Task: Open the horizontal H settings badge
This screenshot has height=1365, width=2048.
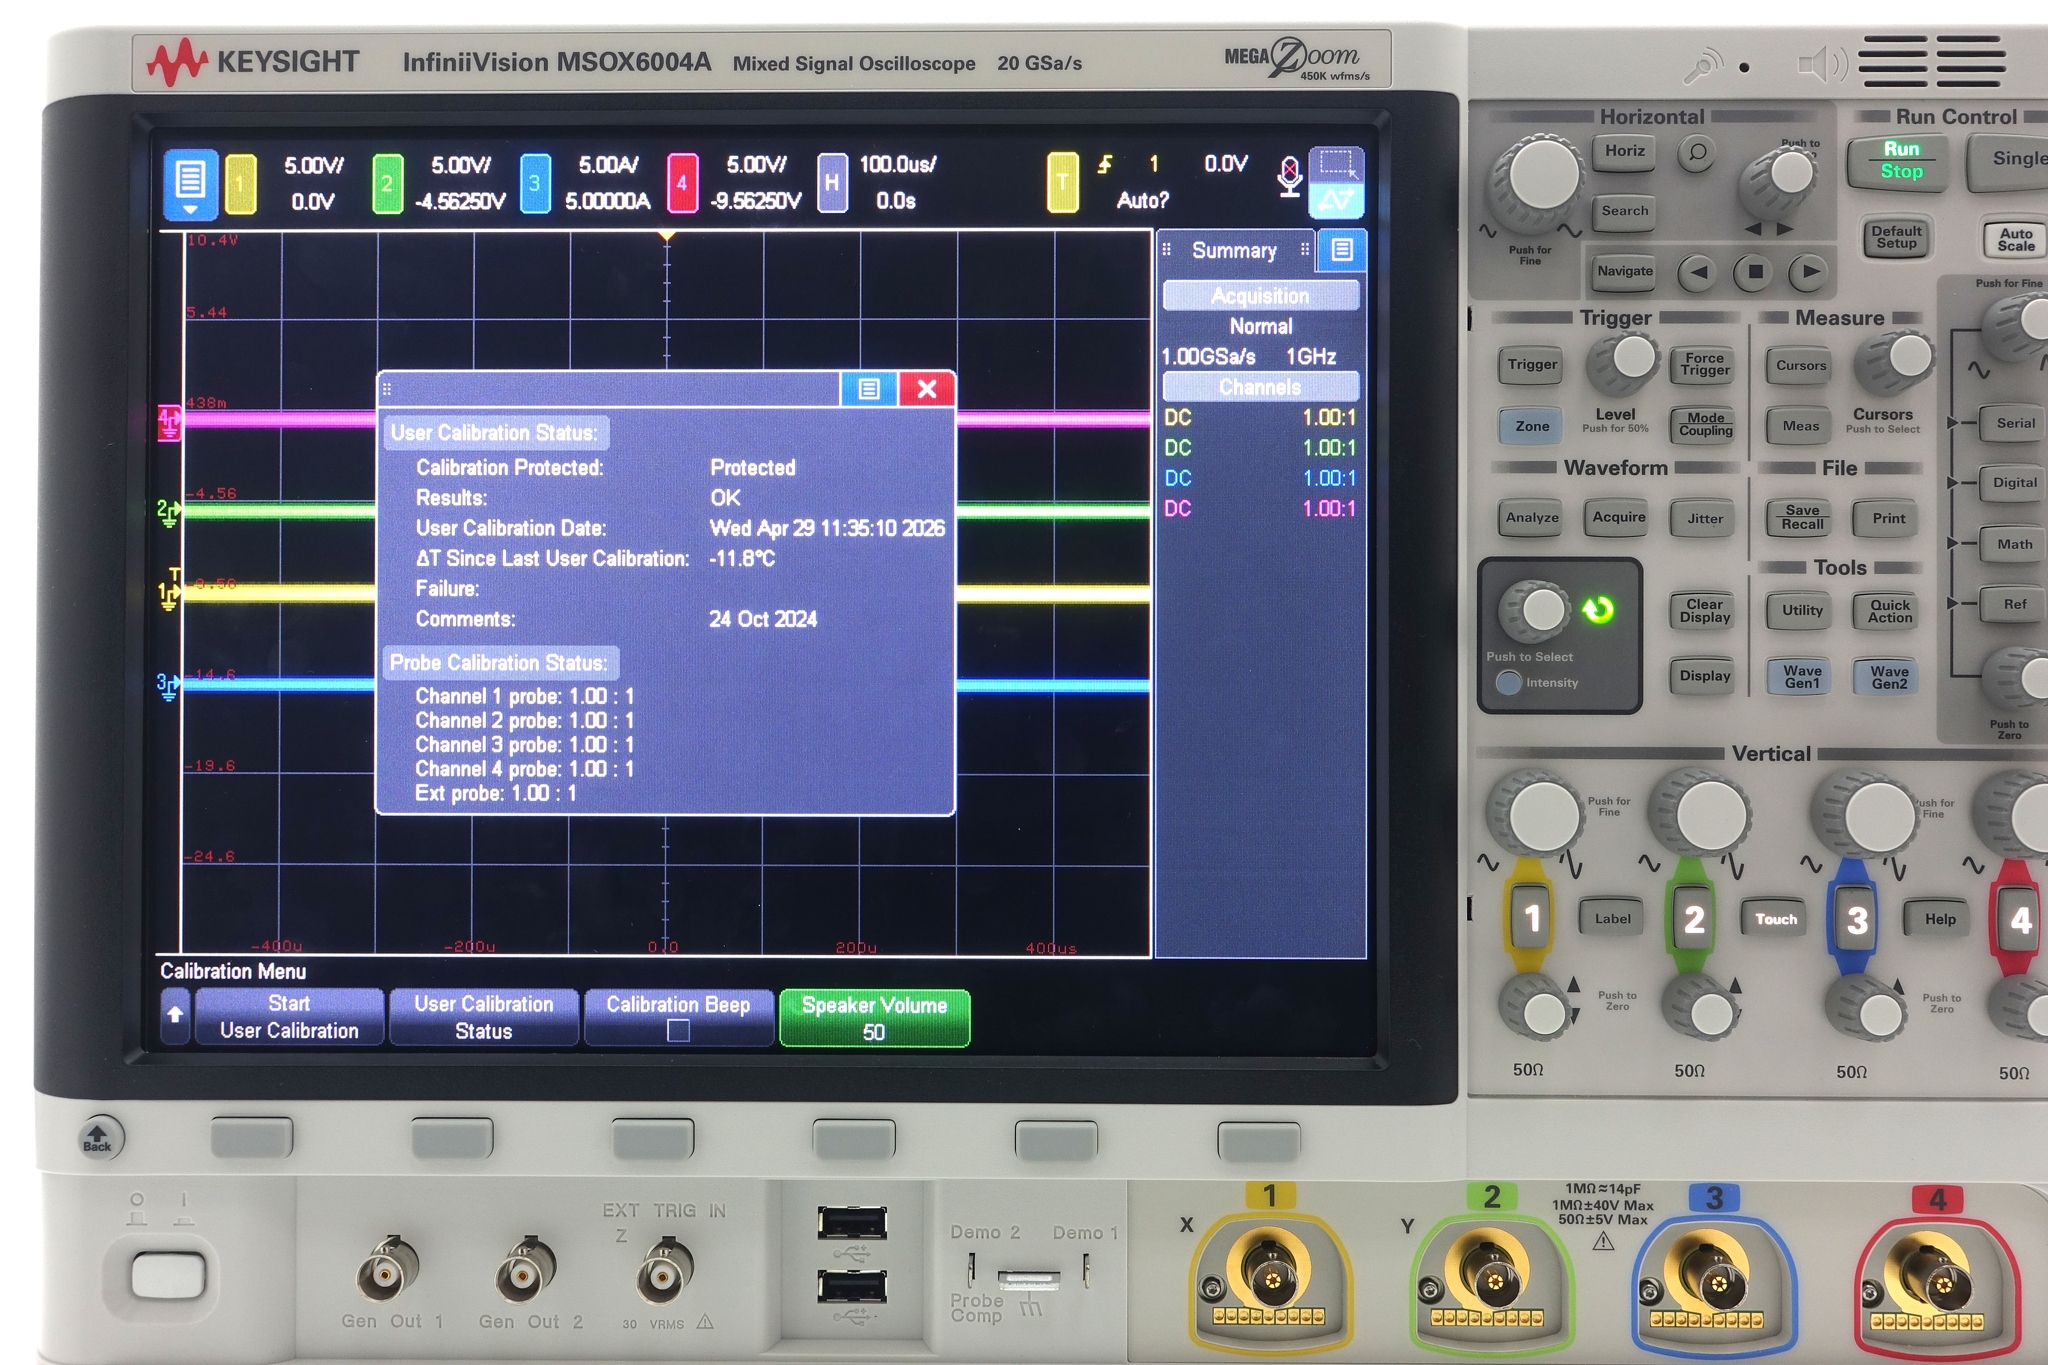Action: [x=832, y=184]
